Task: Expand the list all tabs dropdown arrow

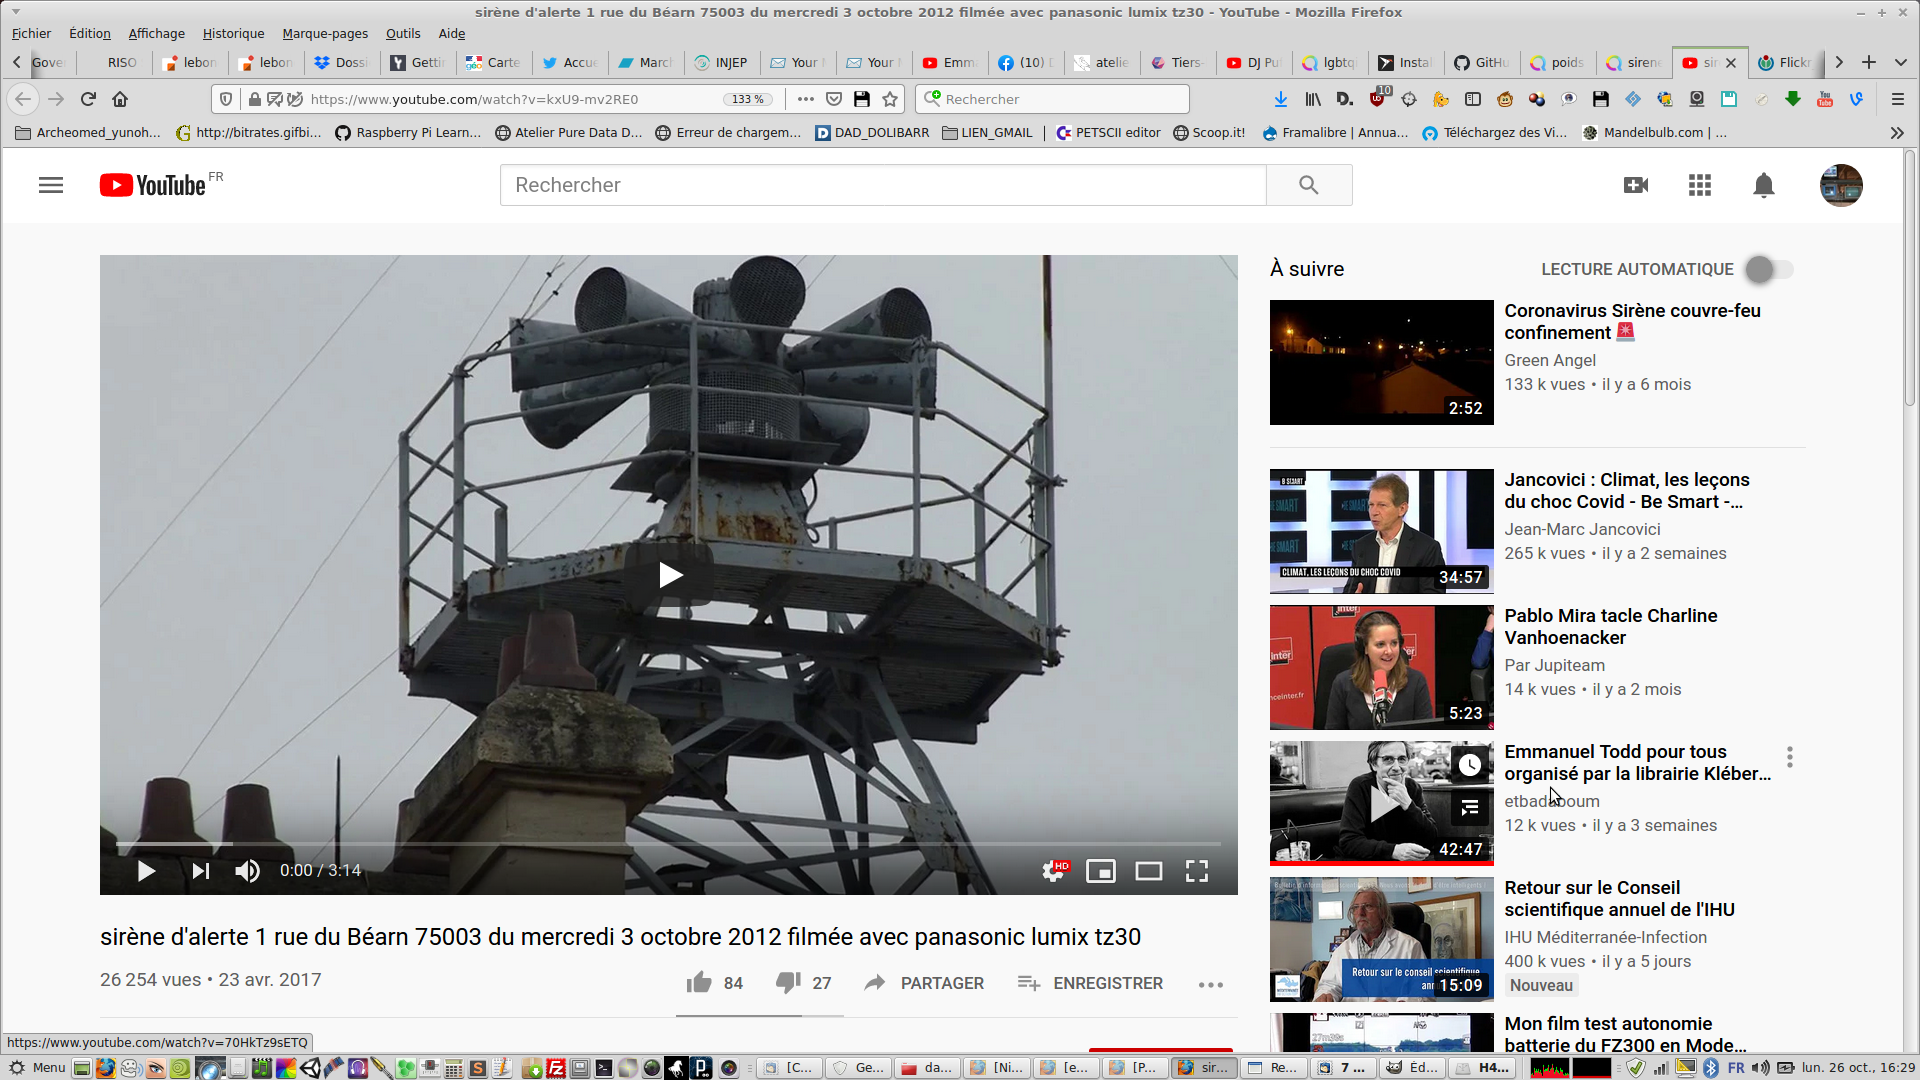Action: coord(1900,62)
